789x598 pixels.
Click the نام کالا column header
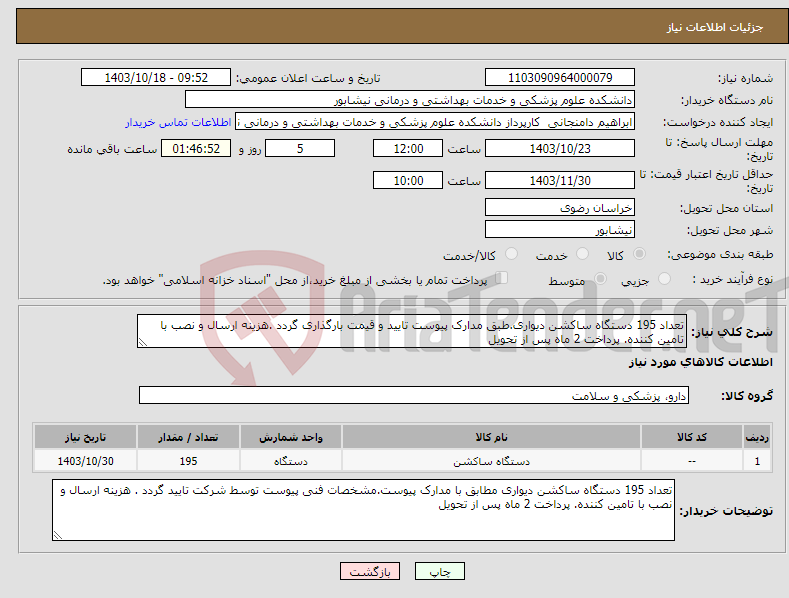coord(491,437)
